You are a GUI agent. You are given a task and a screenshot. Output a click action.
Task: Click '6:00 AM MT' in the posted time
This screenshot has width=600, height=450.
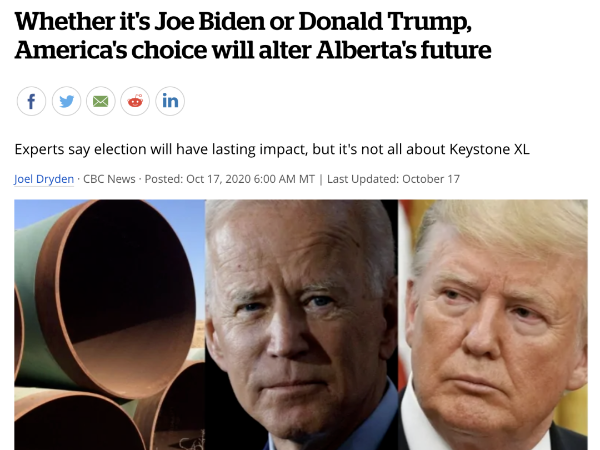[284, 179]
